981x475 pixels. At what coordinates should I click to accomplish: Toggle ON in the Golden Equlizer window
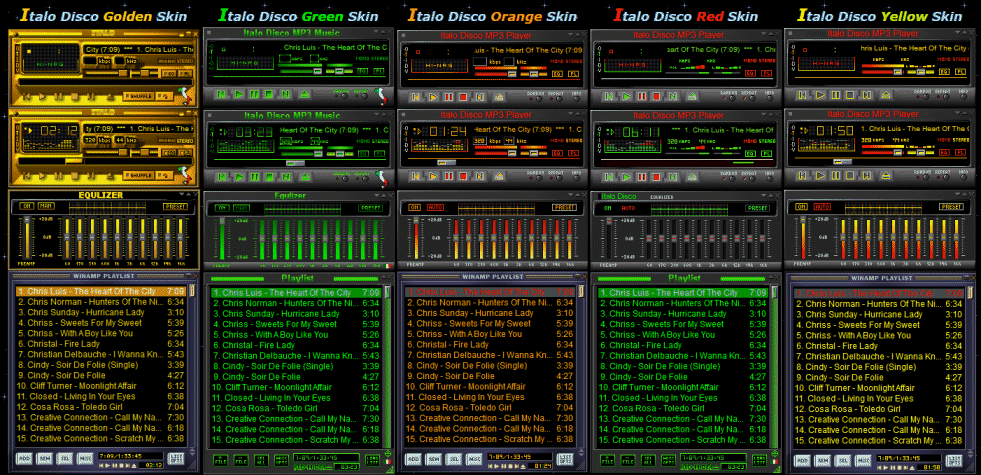(27, 206)
